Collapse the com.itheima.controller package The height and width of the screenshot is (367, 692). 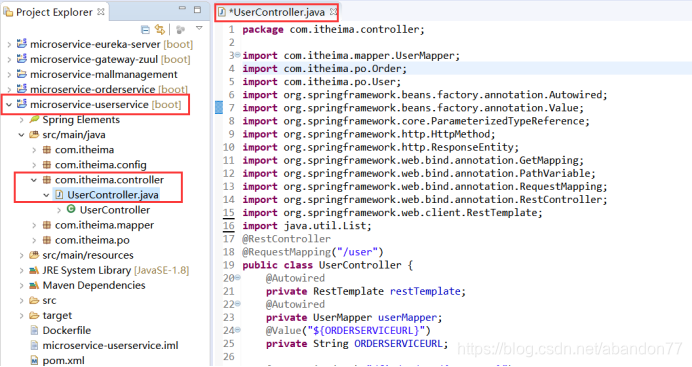34,180
